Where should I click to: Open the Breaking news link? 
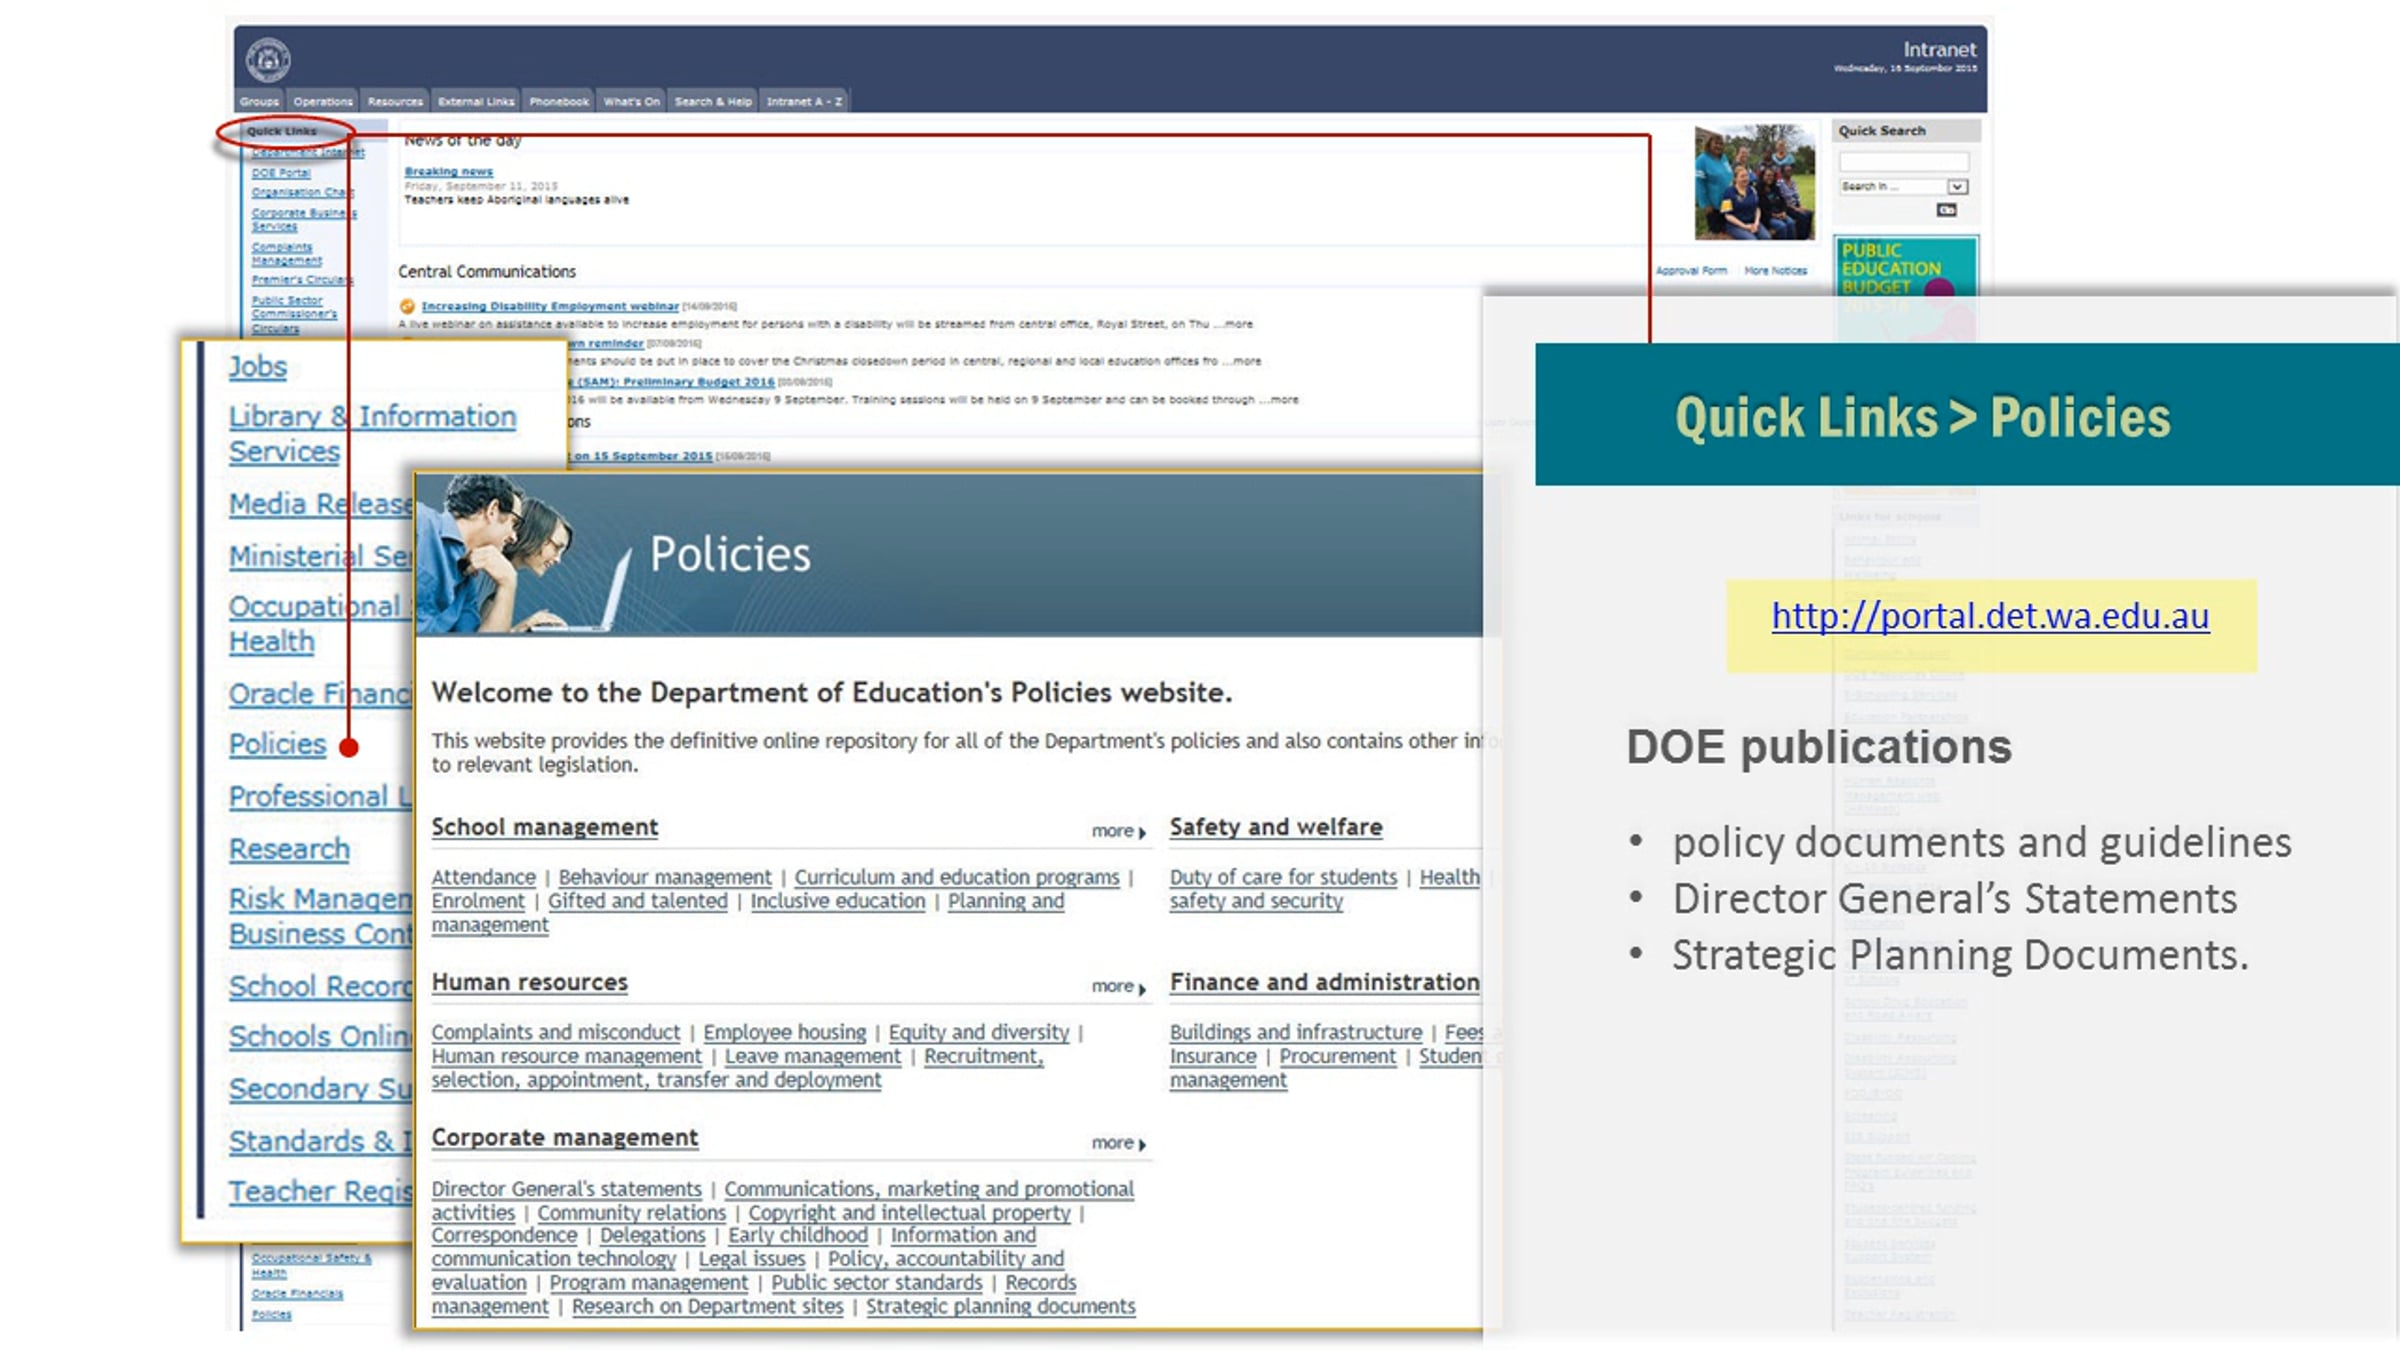pos(448,171)
